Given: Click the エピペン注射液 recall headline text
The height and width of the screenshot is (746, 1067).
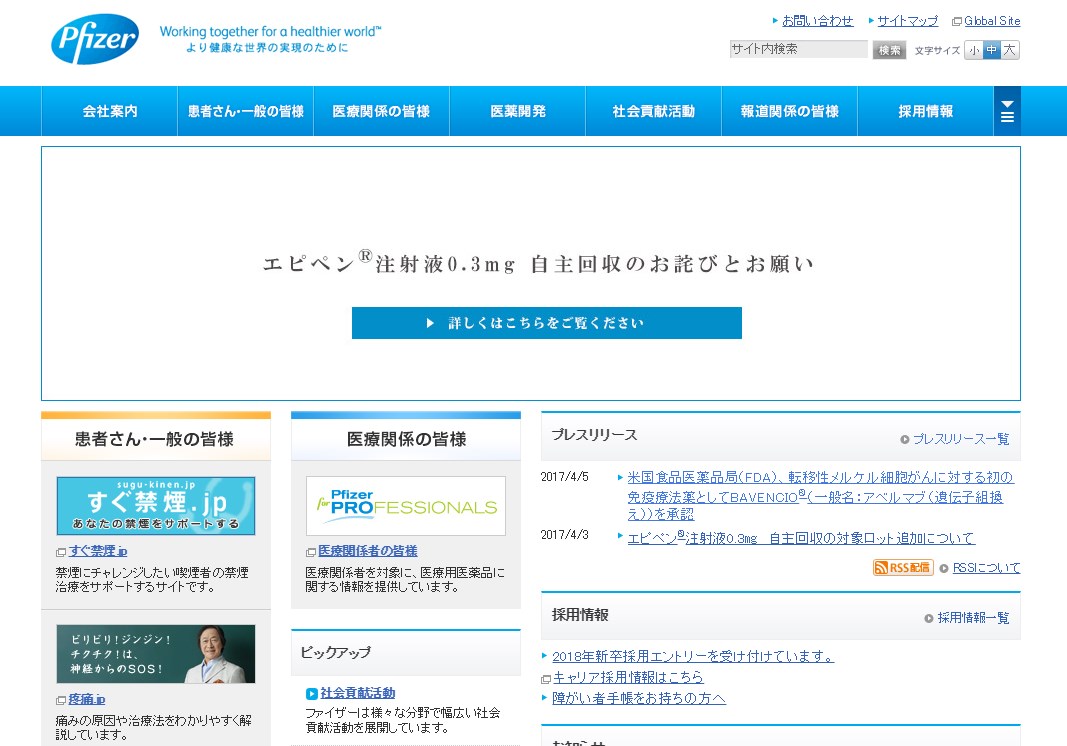Looking at the screenshot, I should pyautogui.click(x=538, y=263).
